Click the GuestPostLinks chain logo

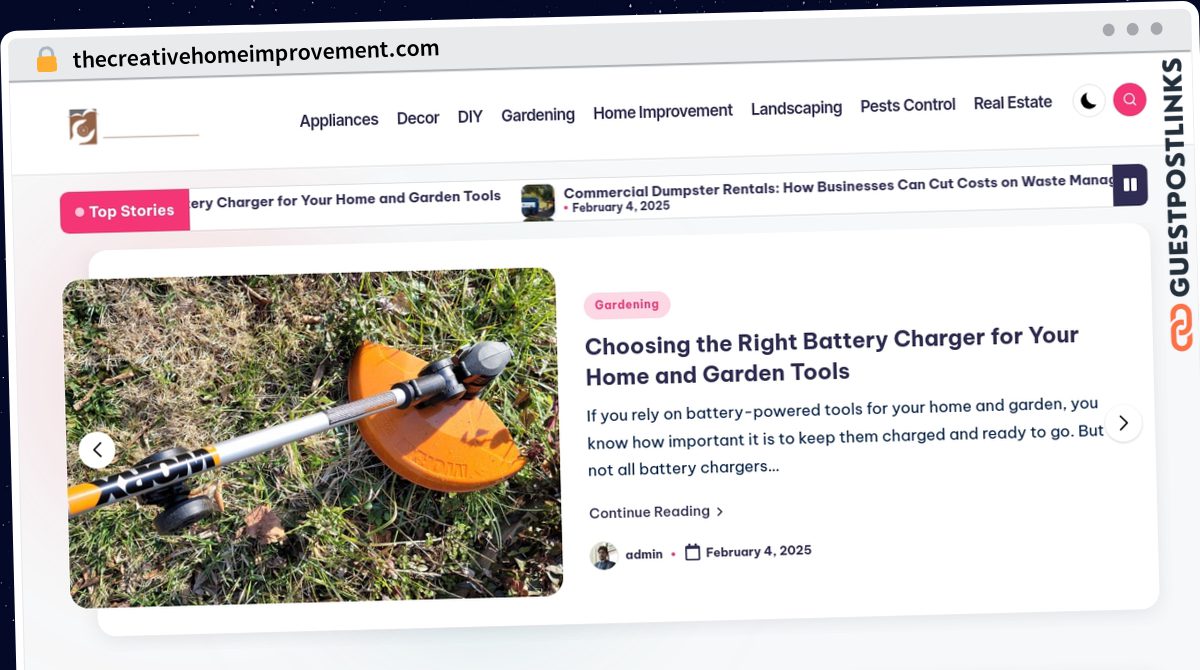[1182, 328]
